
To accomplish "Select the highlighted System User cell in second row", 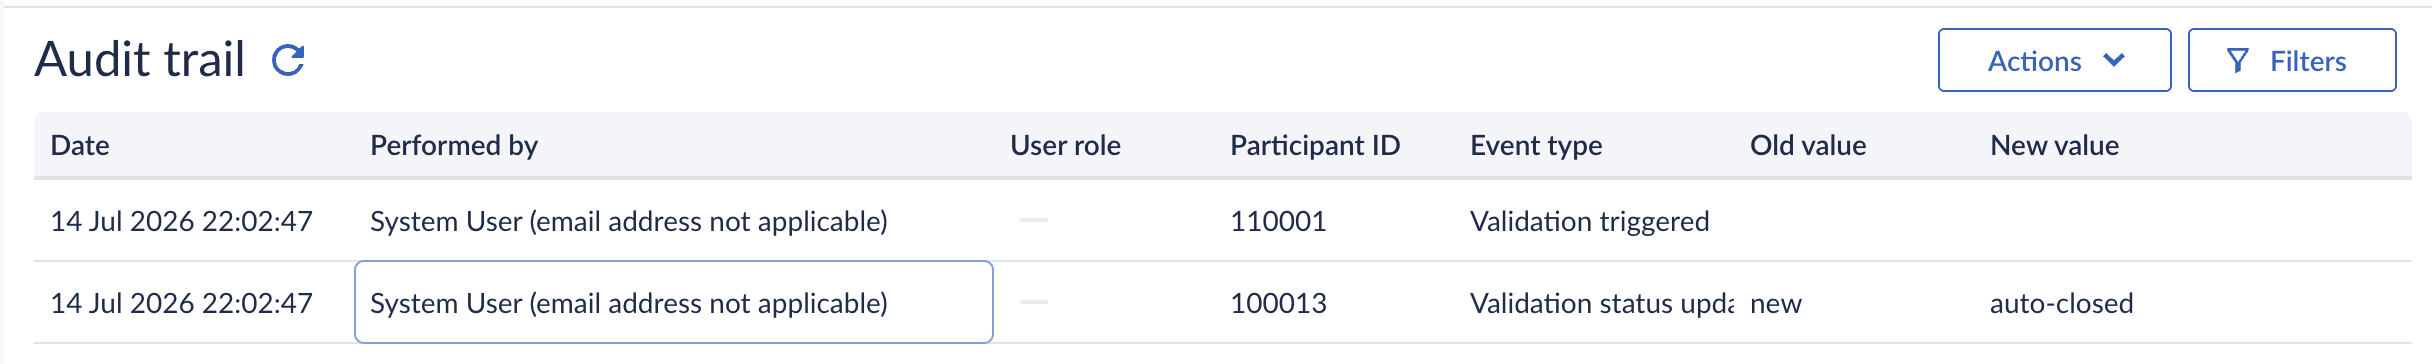I will coord(674,302).
